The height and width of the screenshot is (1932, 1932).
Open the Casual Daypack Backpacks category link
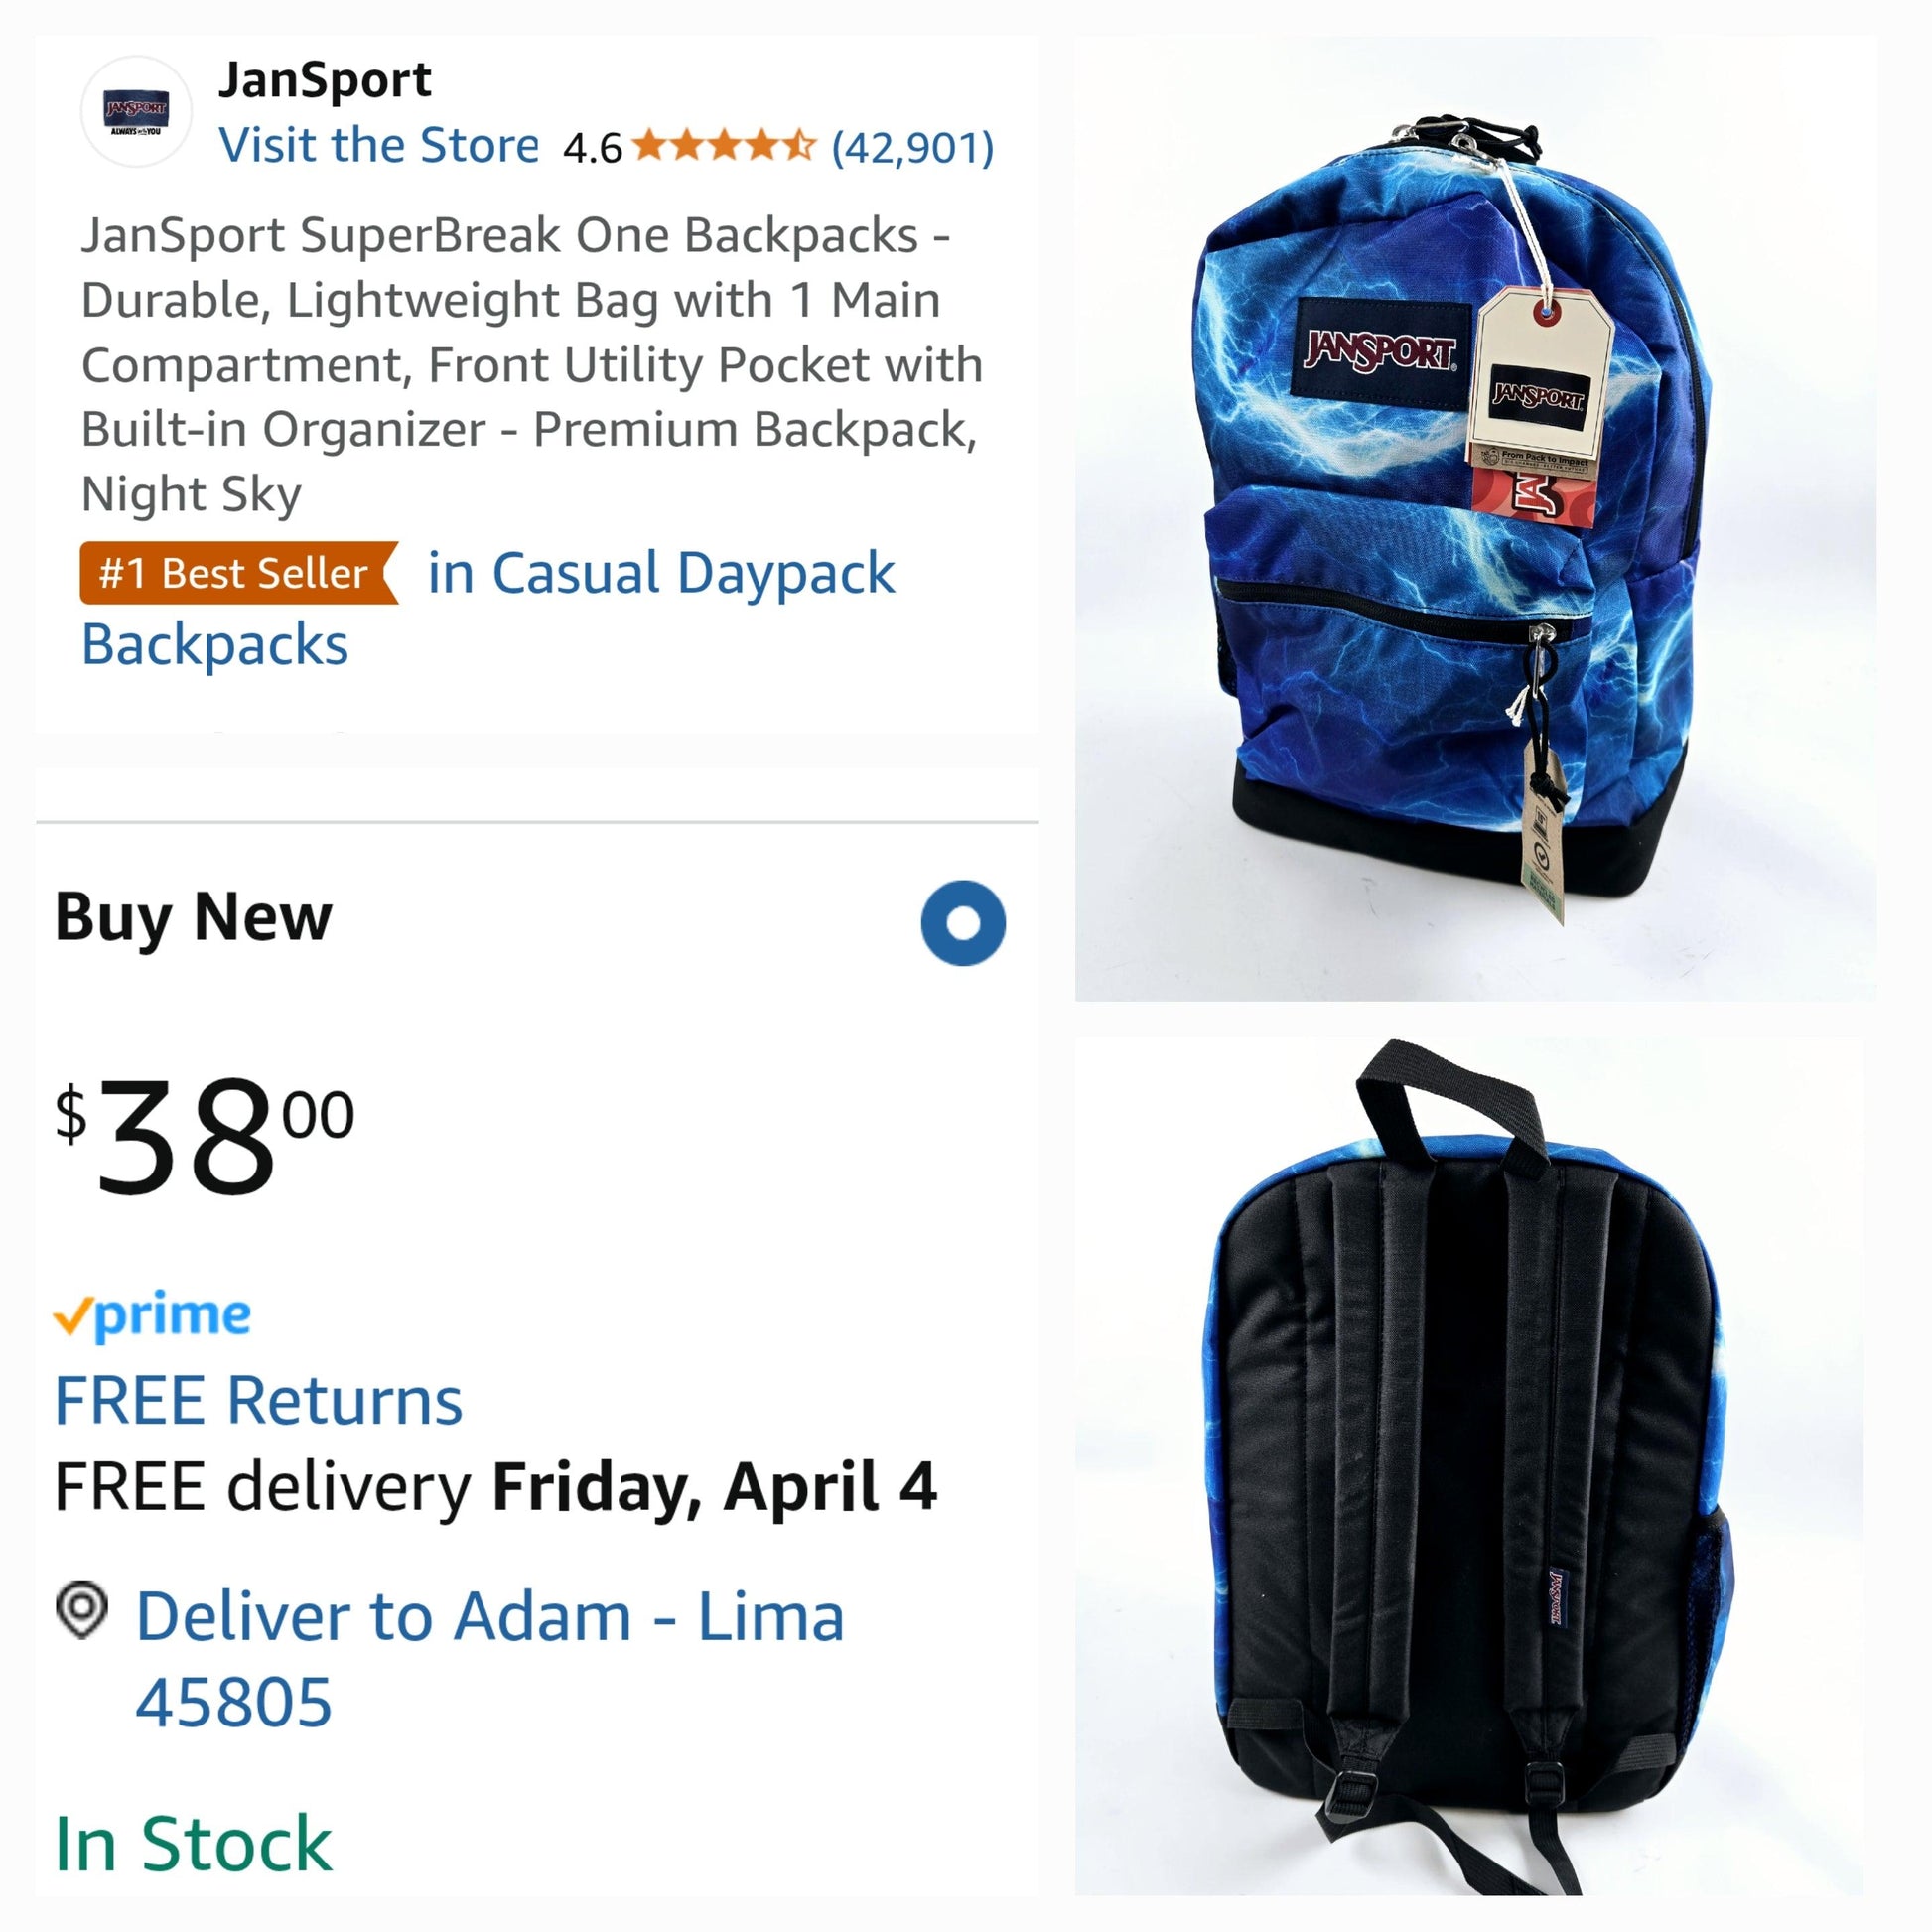[488, 608]
